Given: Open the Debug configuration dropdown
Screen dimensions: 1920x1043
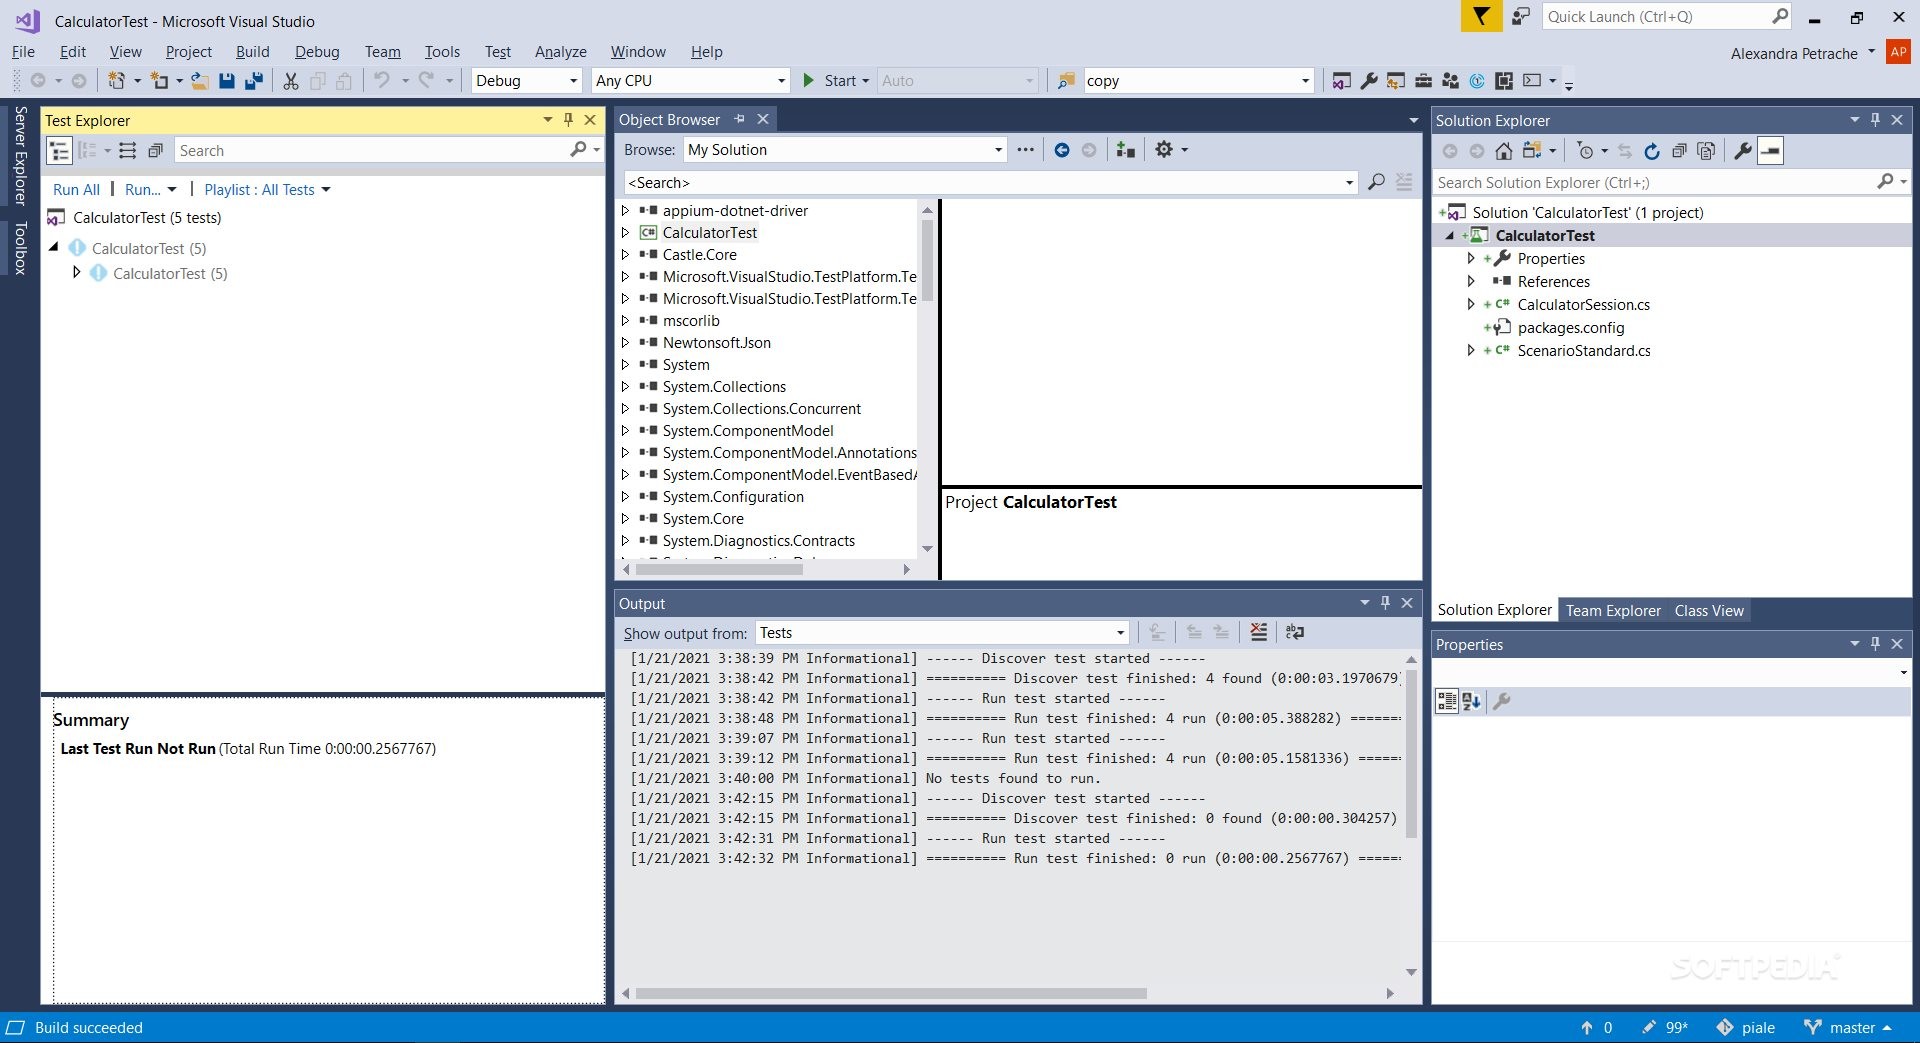Looking at the screenshot, I should pyautogui.click(x=527, y=81).
